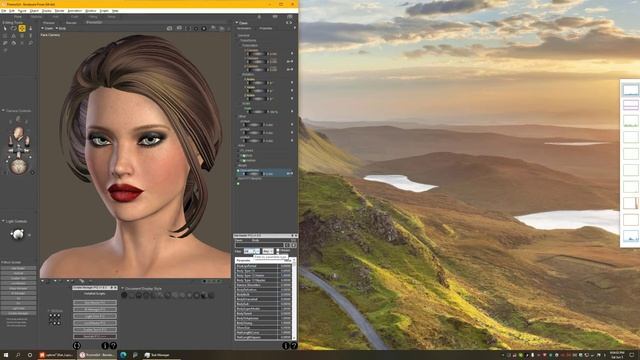Select the yellow highlighted editing tool

coord(22,28)
